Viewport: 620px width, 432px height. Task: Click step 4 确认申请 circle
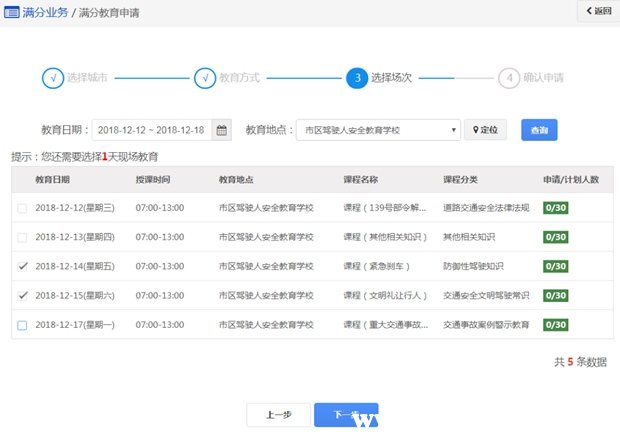[509, 78]
